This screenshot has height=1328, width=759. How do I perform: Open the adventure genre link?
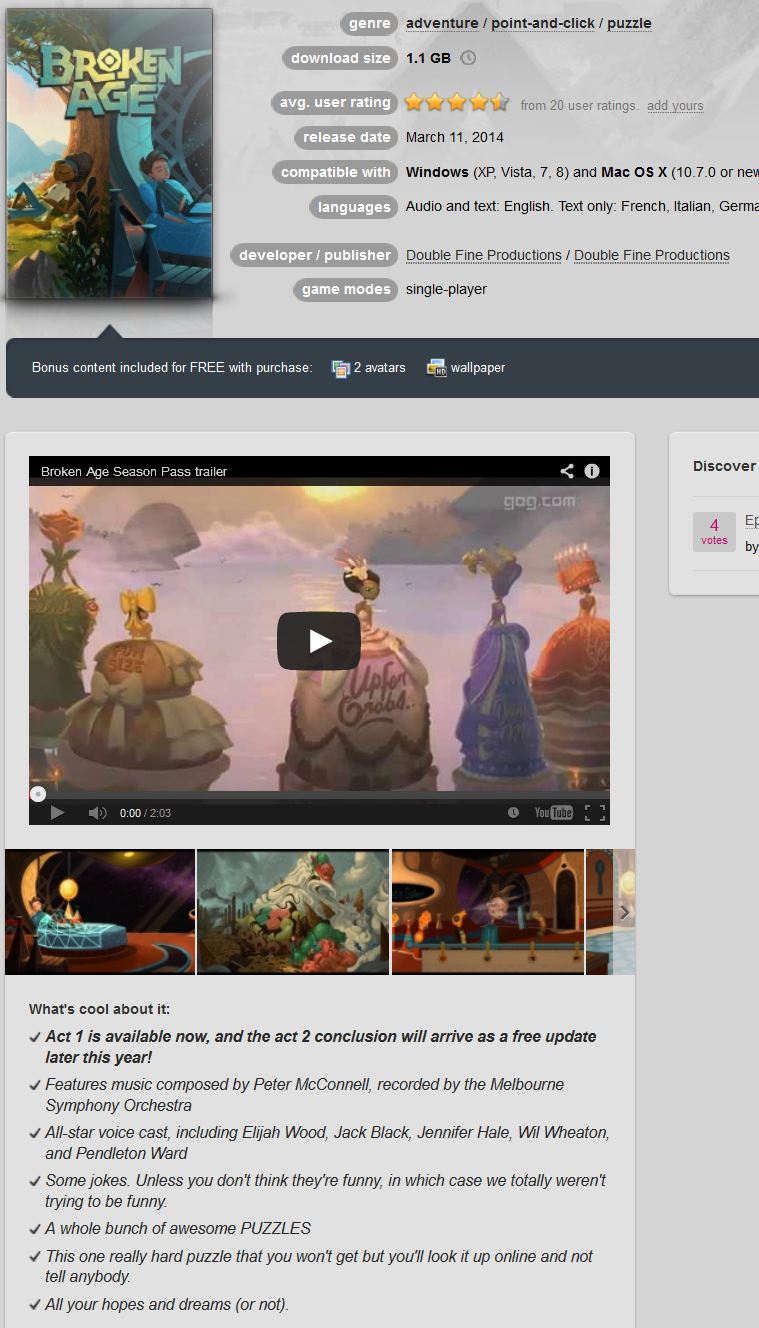tap(442, 23)
